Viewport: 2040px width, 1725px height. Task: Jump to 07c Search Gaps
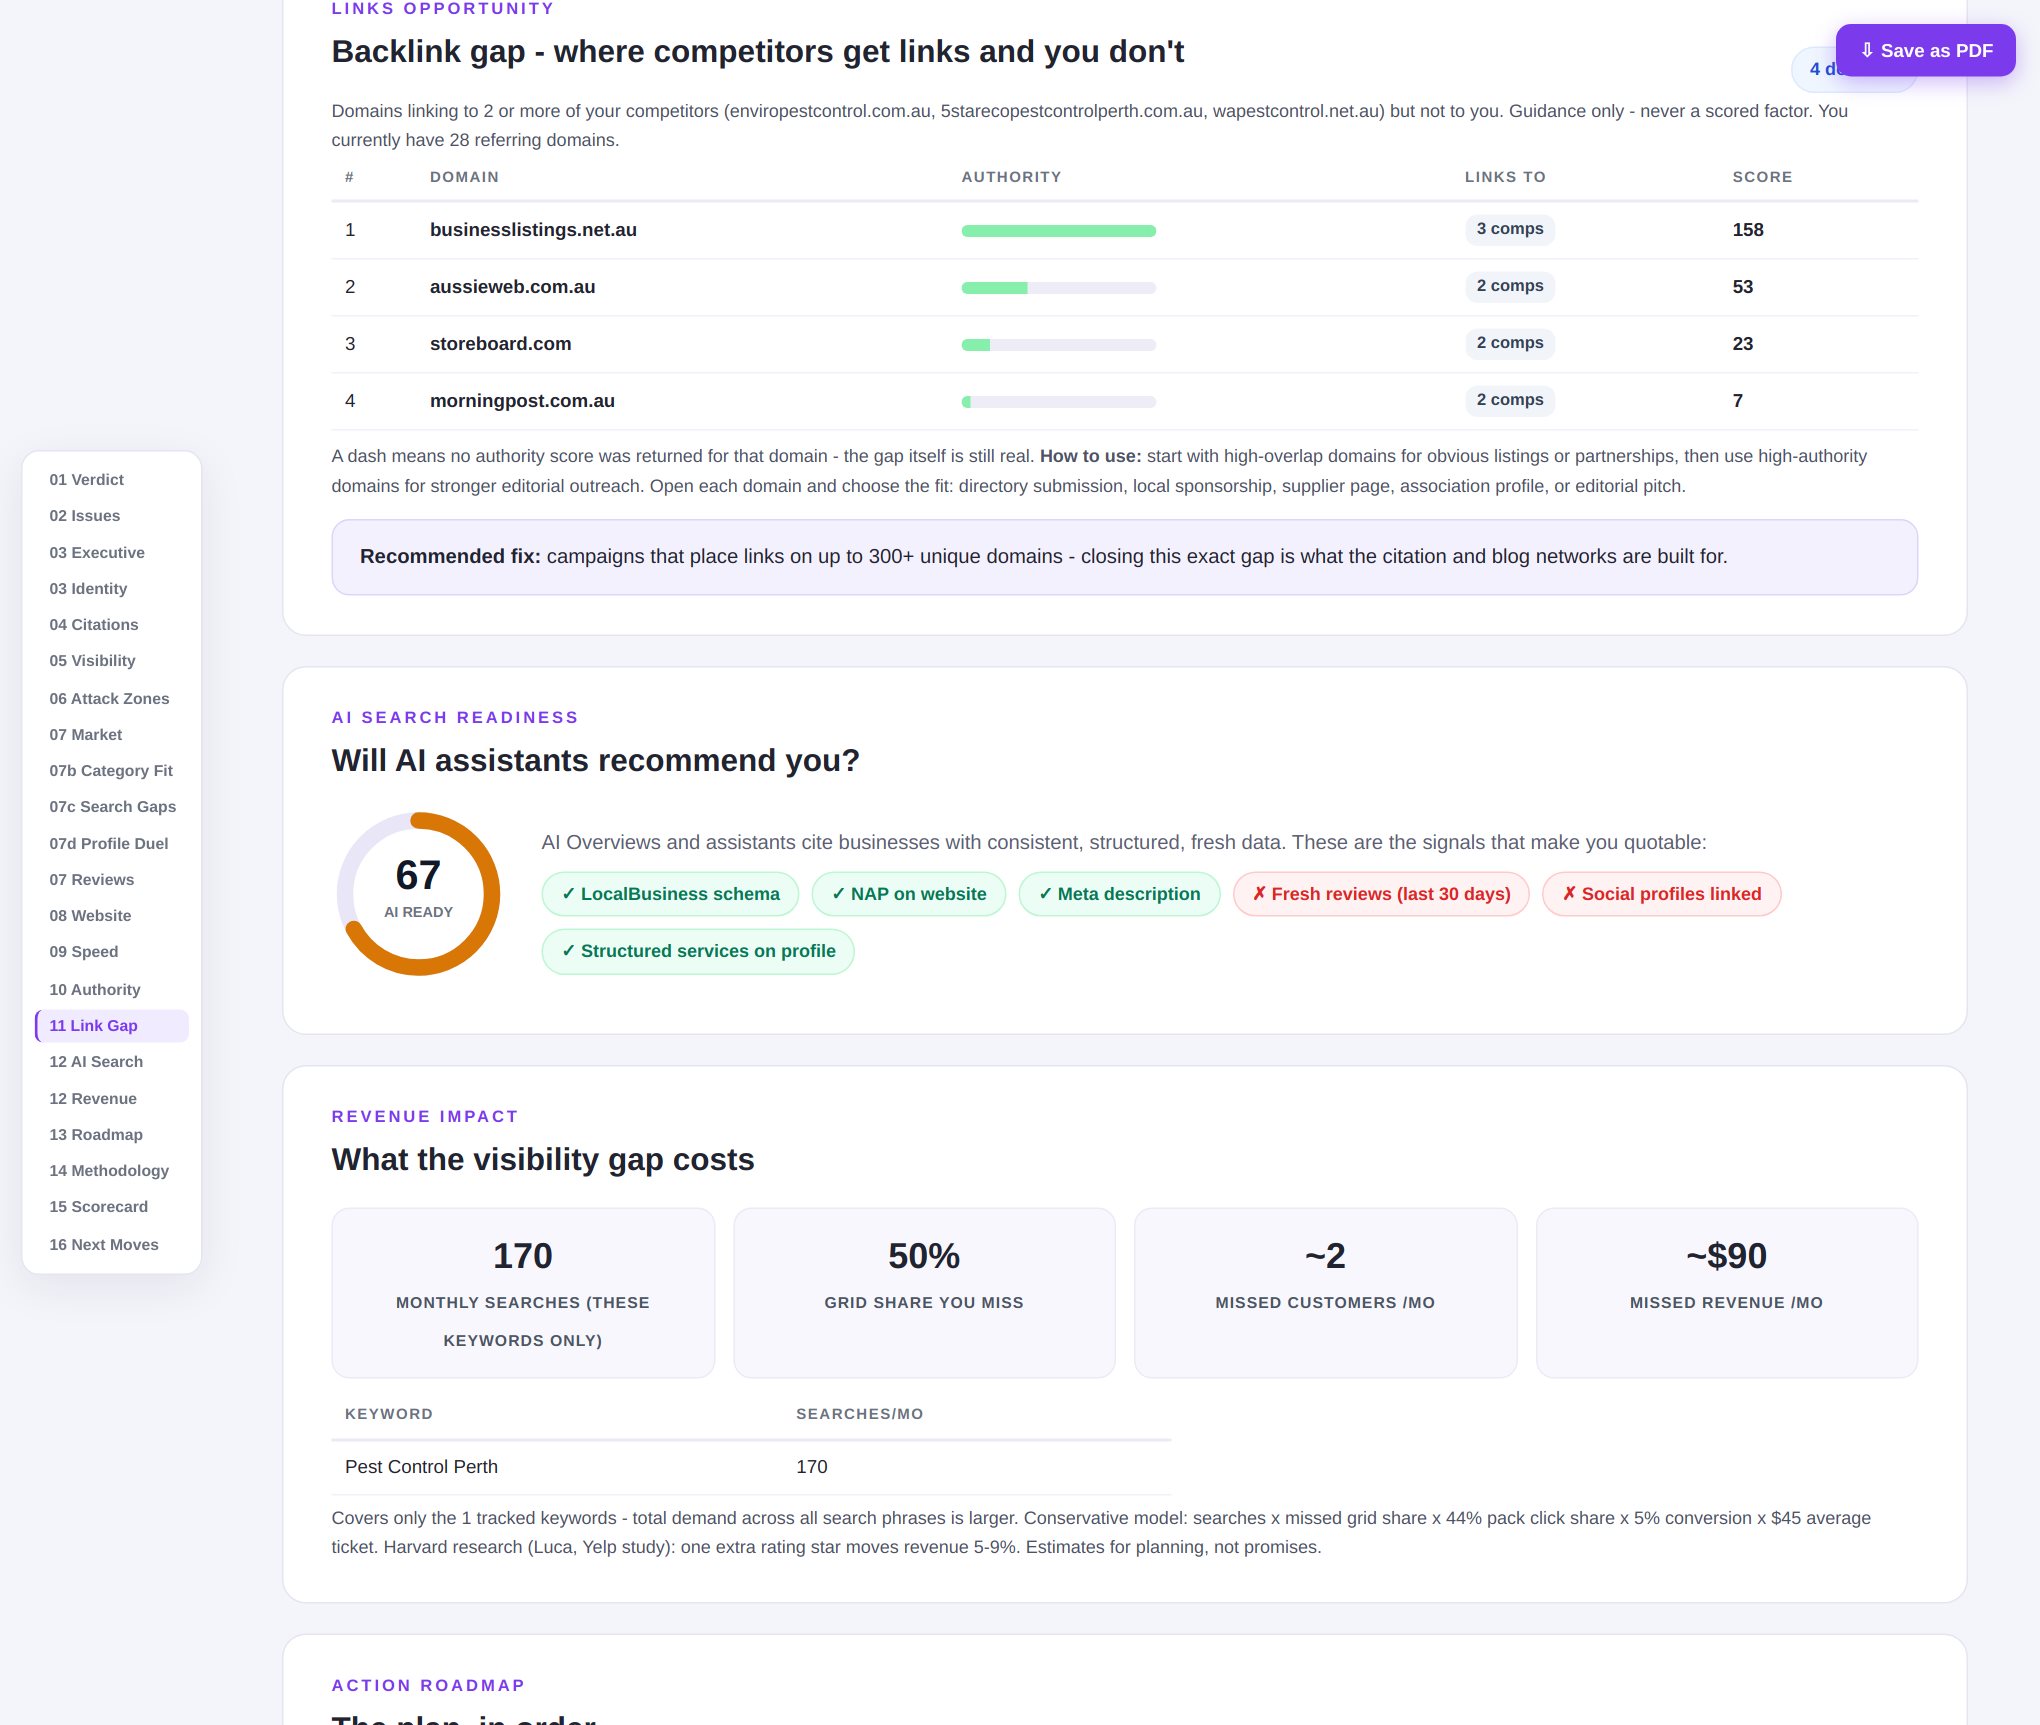112,807
